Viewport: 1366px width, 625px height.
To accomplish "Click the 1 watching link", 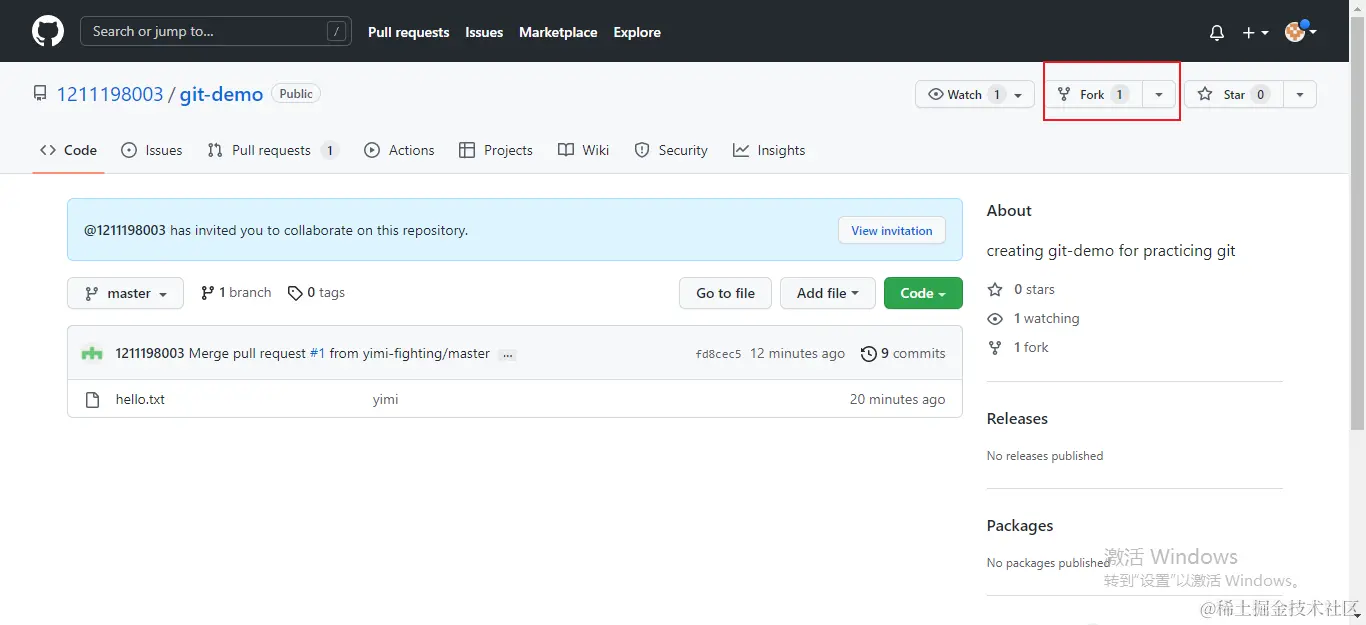I will pos(1033,318).
